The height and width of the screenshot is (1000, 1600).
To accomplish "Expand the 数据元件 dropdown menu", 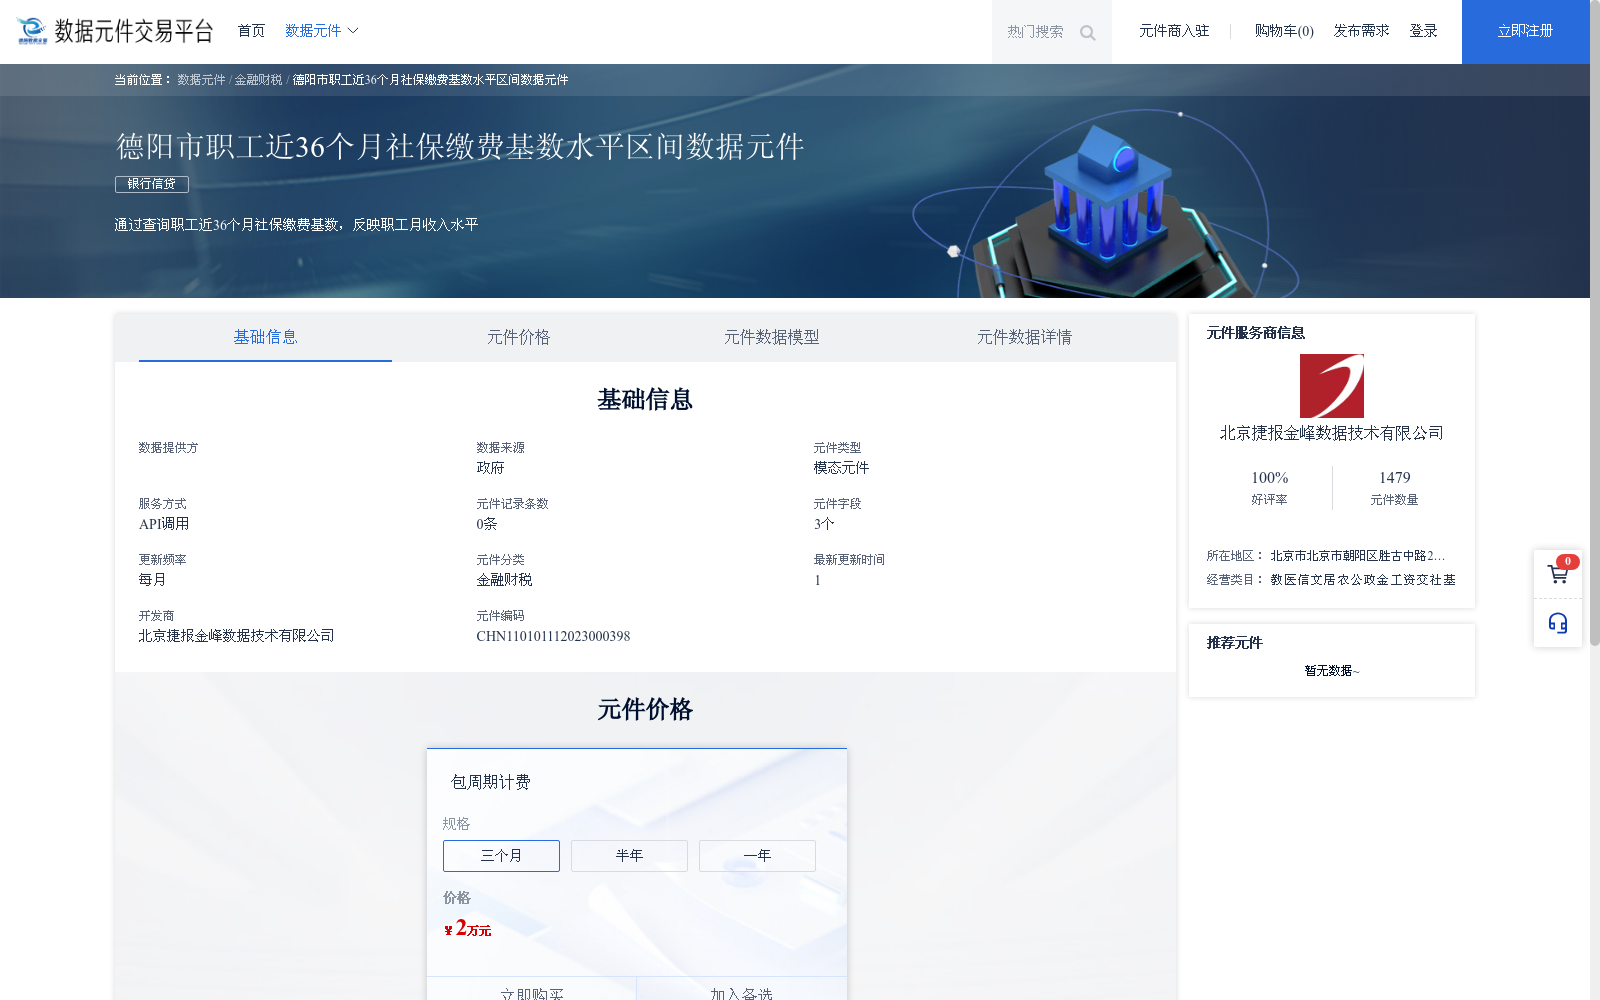I will 321,31.
